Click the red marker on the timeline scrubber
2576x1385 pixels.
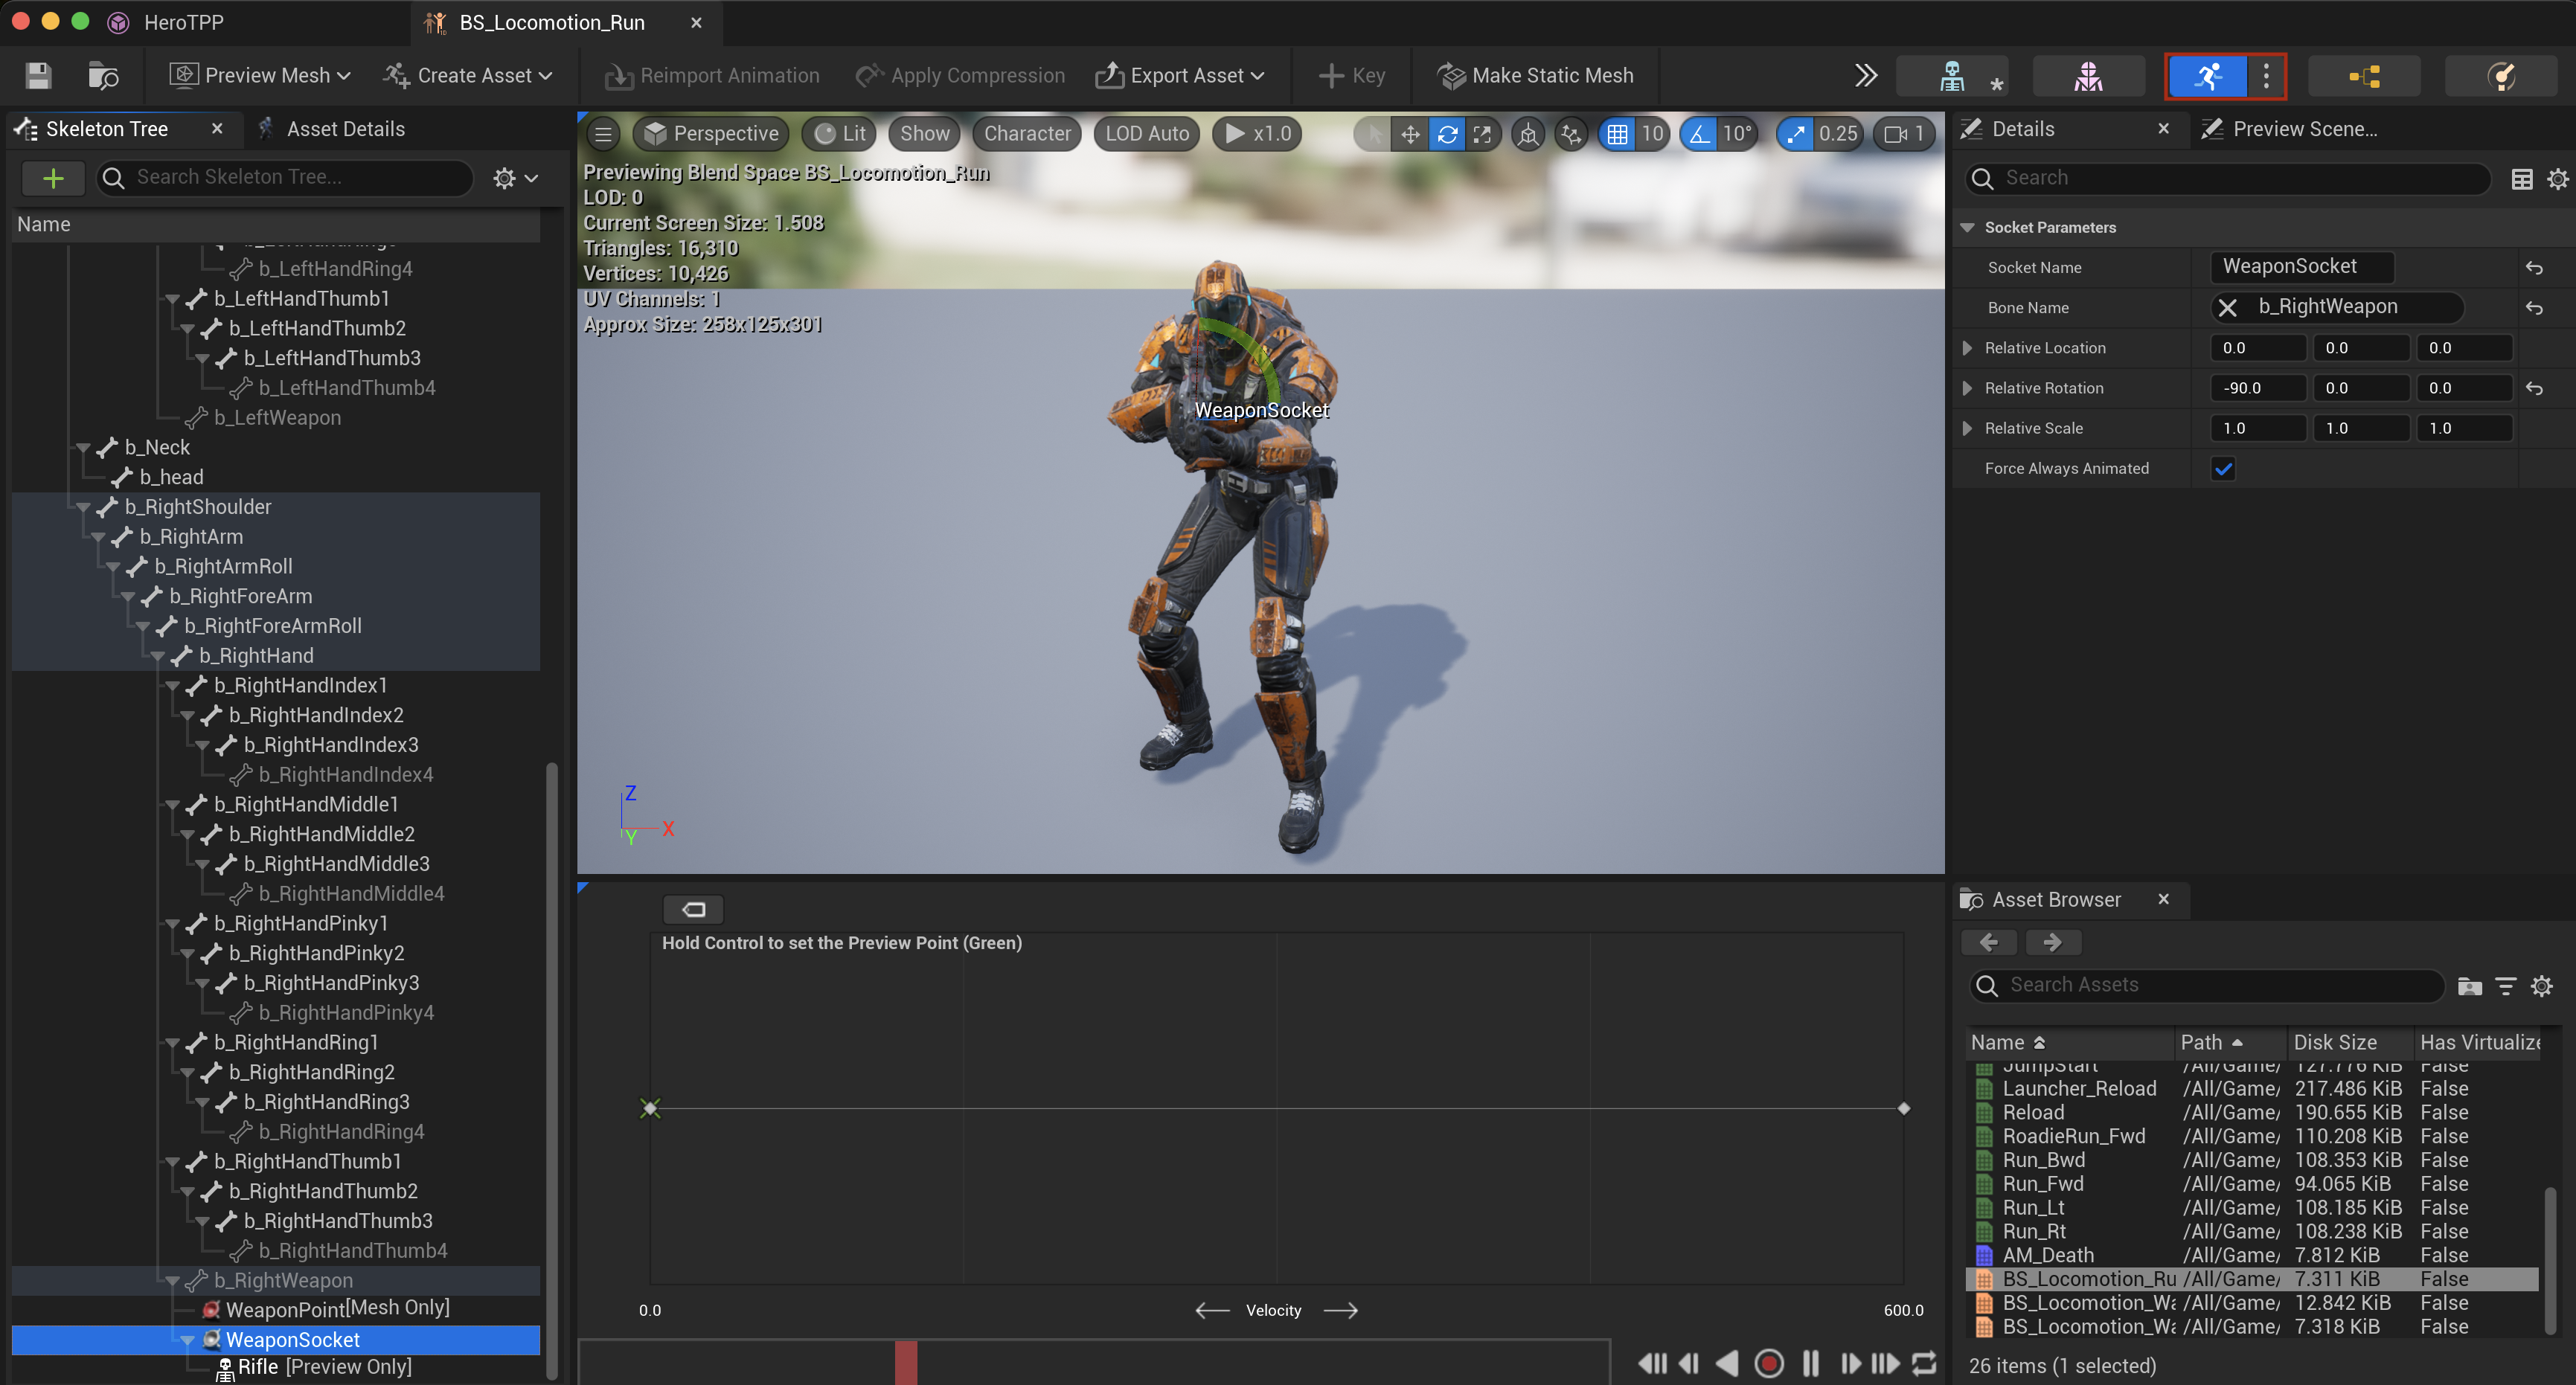905,1364
